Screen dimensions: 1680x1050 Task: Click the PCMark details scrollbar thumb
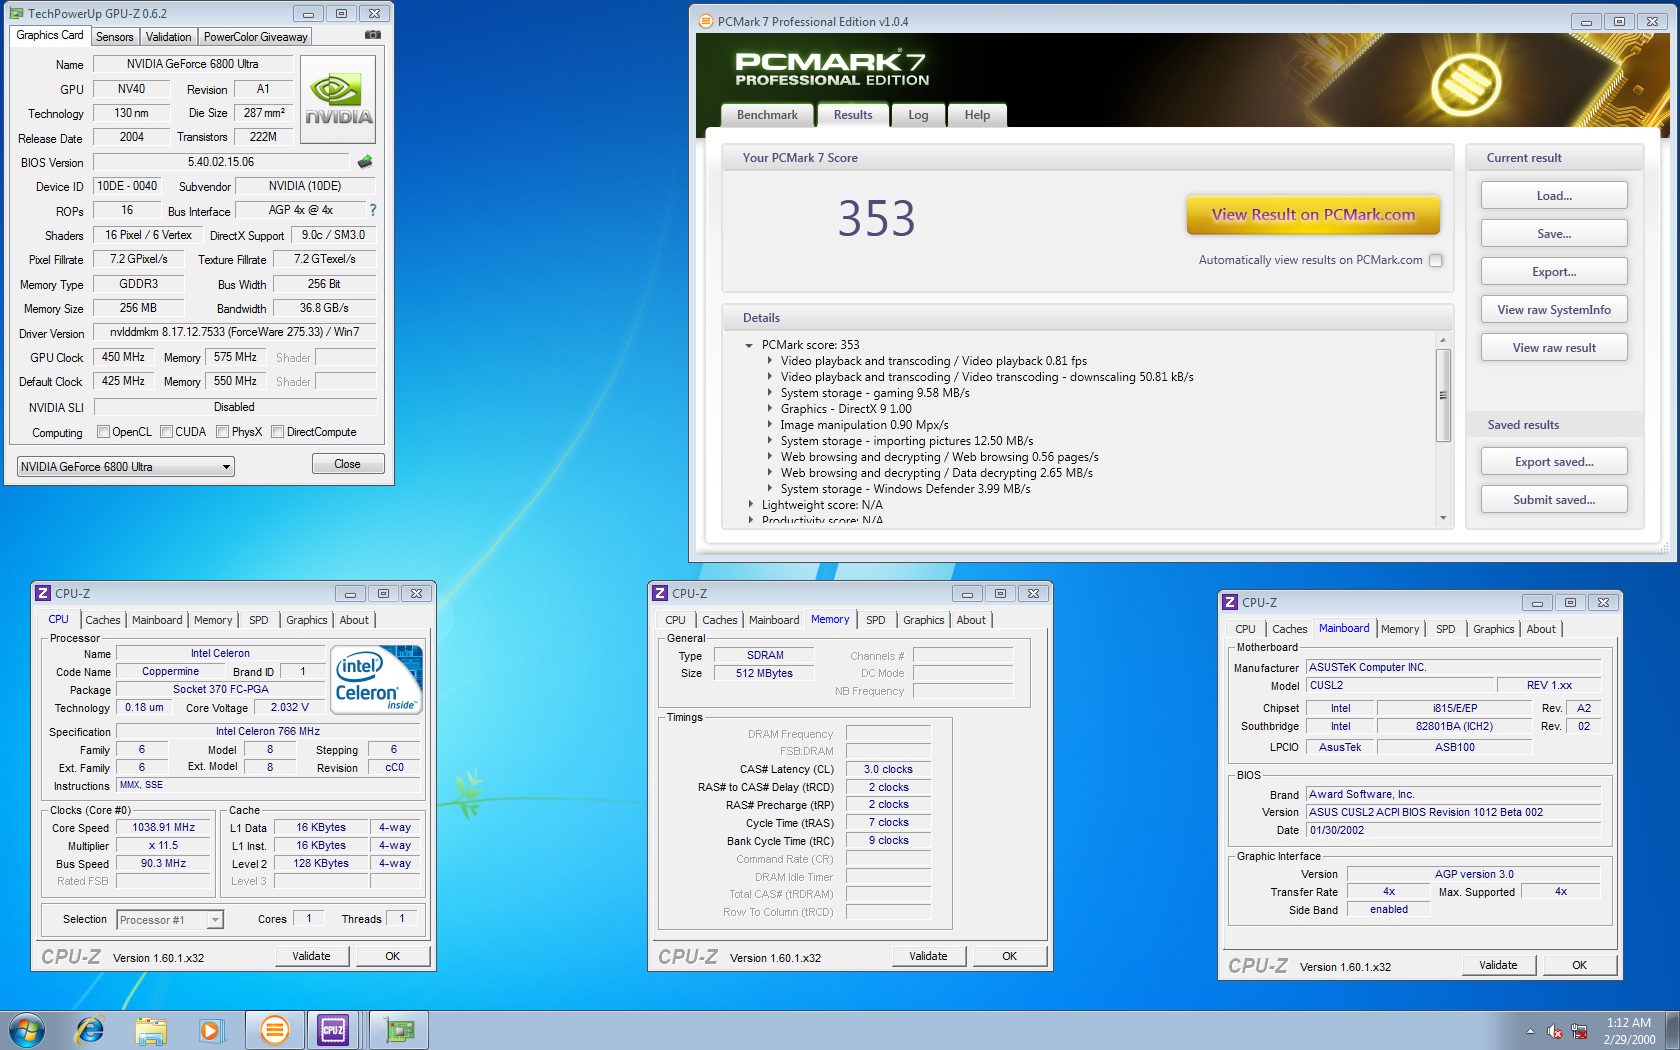(x=1443, y=395)
